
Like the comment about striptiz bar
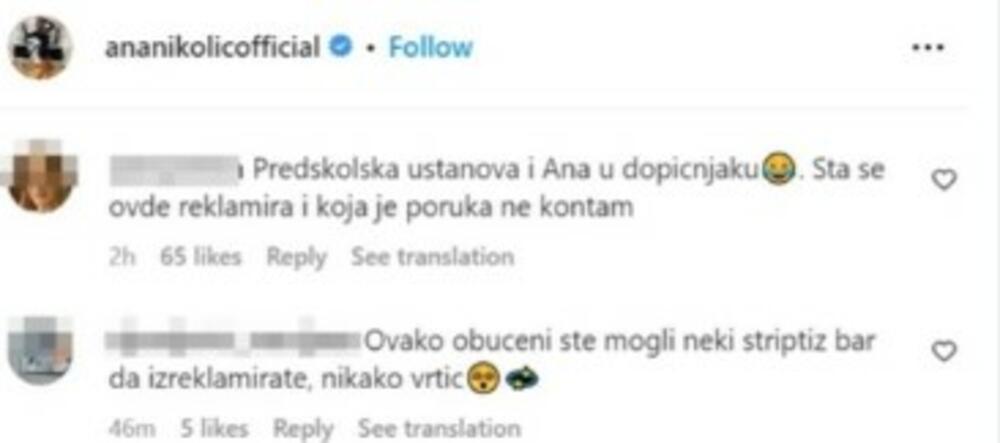[x=944, y=351]
